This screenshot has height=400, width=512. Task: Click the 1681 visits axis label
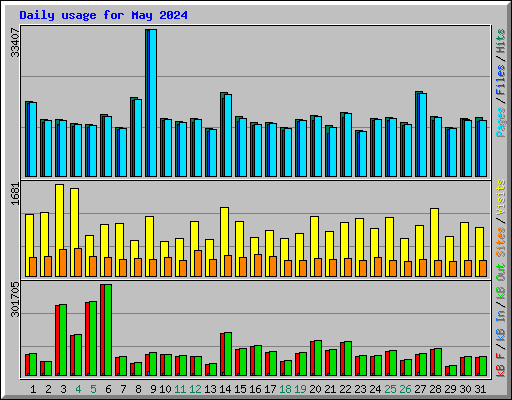click(x=15, y=194)
